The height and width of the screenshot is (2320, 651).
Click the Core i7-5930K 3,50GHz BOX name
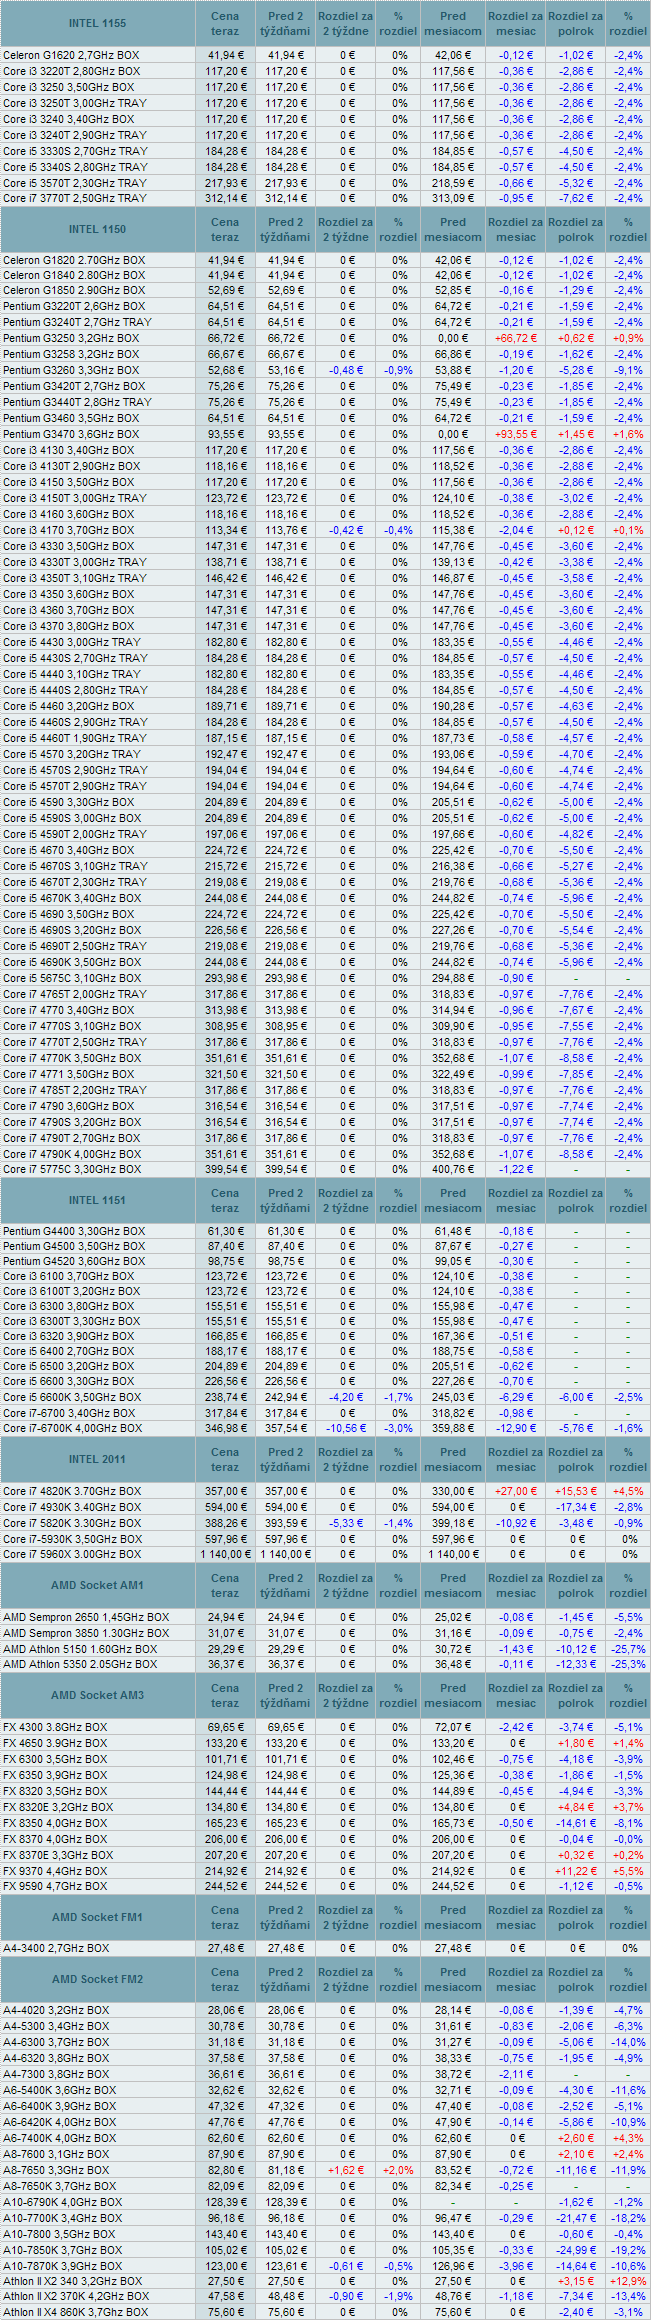click(72, 1539)
